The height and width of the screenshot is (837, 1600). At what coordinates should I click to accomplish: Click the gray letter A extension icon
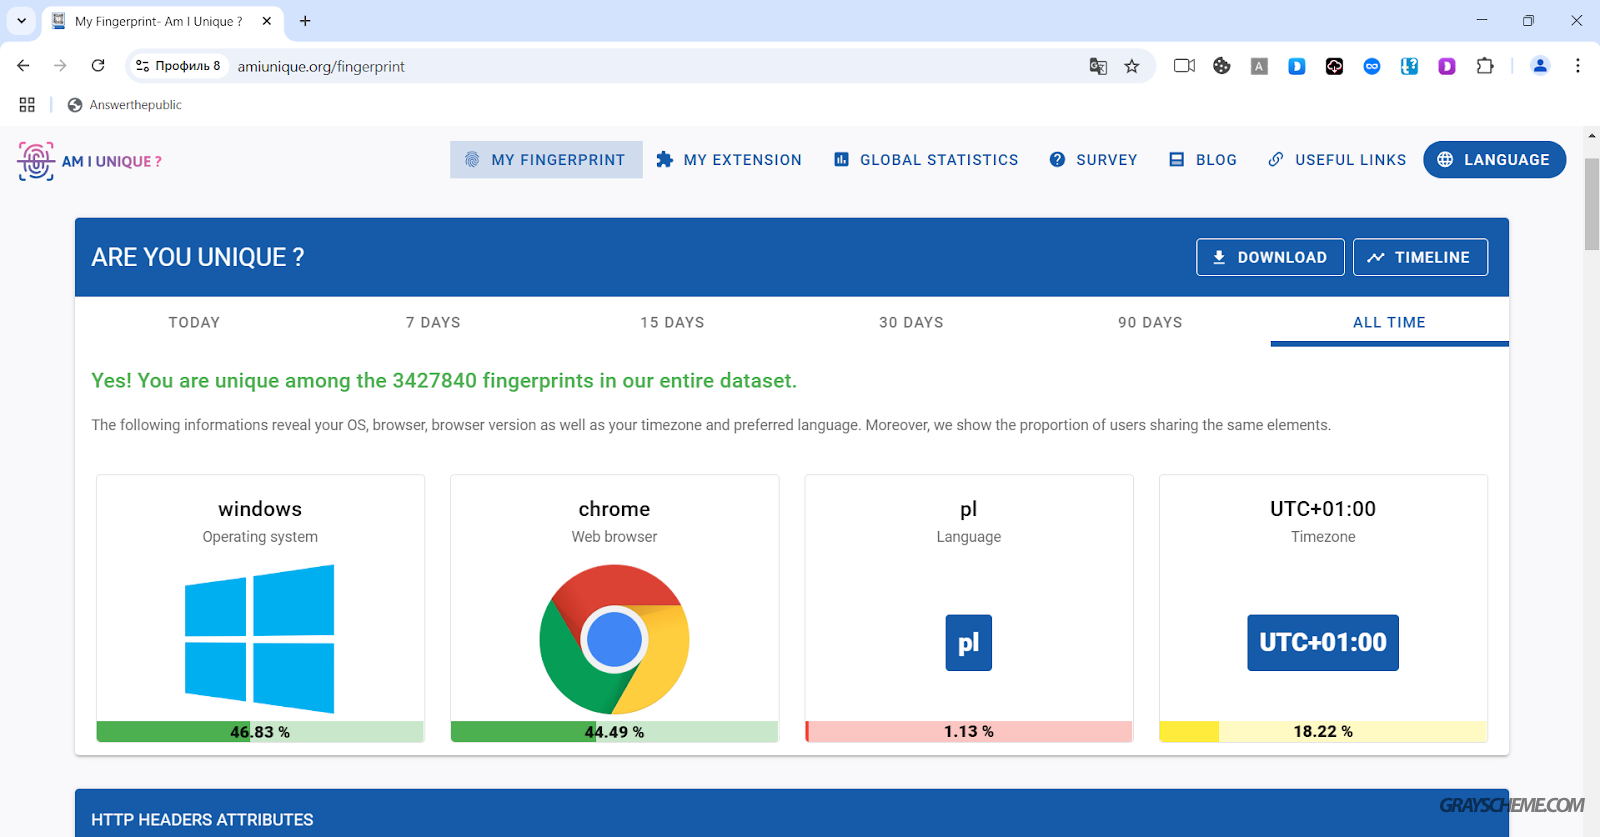tap(1259, 67)
